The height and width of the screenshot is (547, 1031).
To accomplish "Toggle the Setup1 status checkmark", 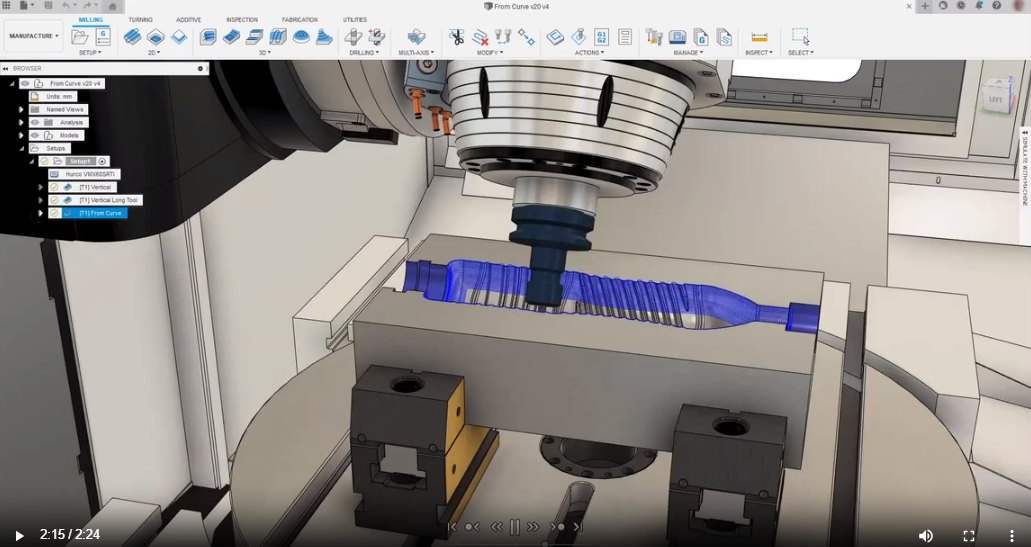I will point(45,161).
